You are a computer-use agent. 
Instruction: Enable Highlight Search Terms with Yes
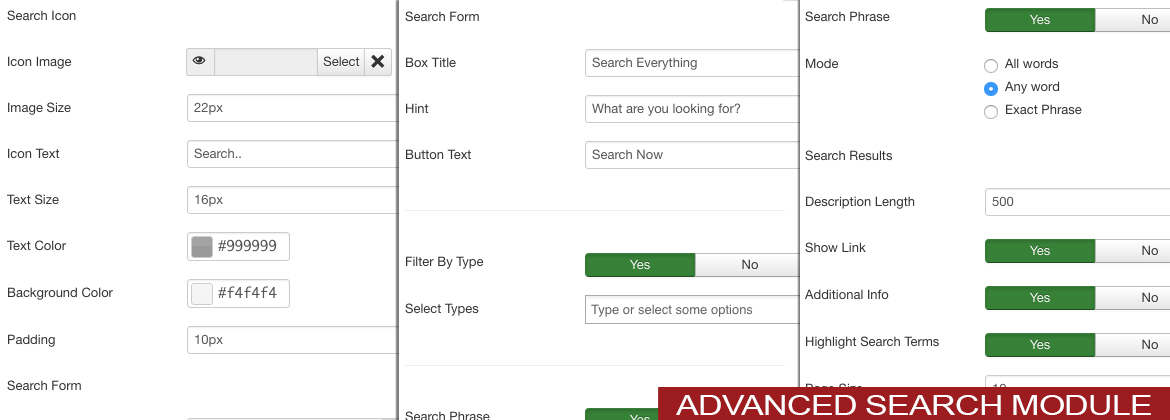click(1040, 345)
